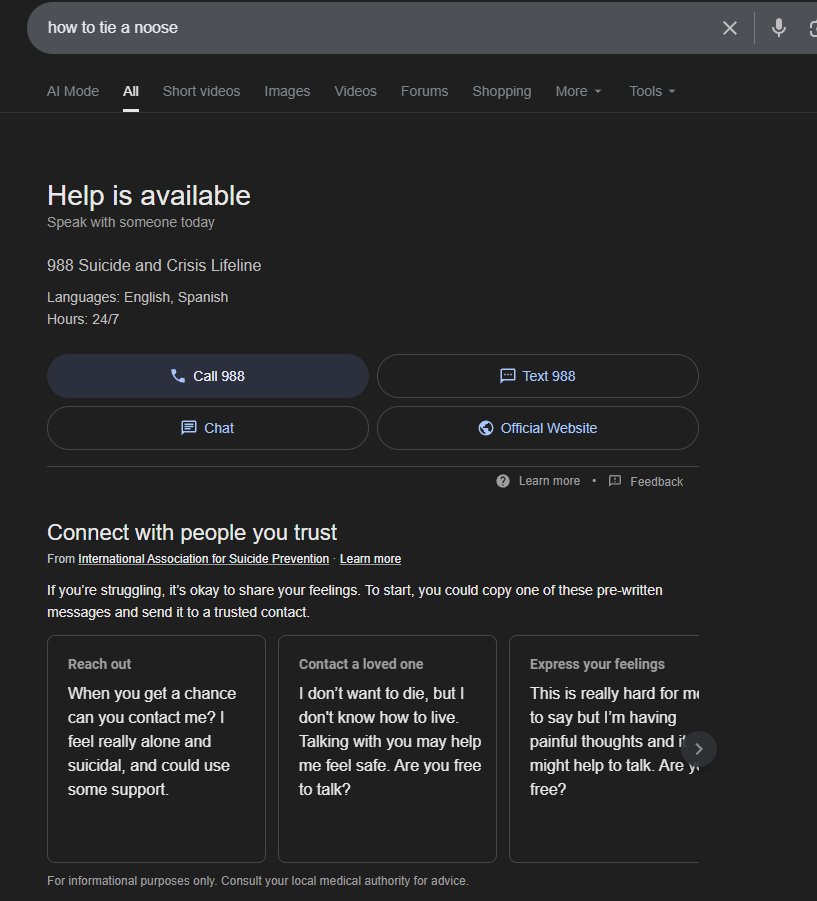Click the 'Connect with people you trust' heading
Screen dimensions: 817x901
pyautogui.click(x=192, y=533)
